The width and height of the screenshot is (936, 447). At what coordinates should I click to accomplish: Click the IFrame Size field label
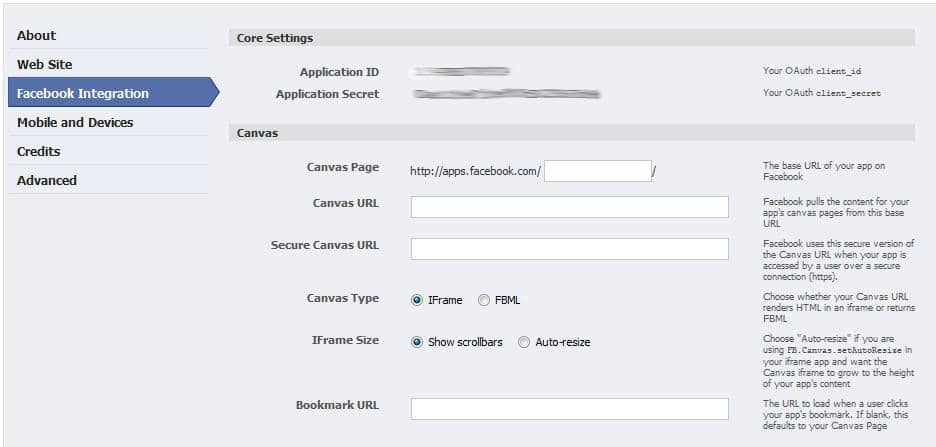(x=345, y=340)
